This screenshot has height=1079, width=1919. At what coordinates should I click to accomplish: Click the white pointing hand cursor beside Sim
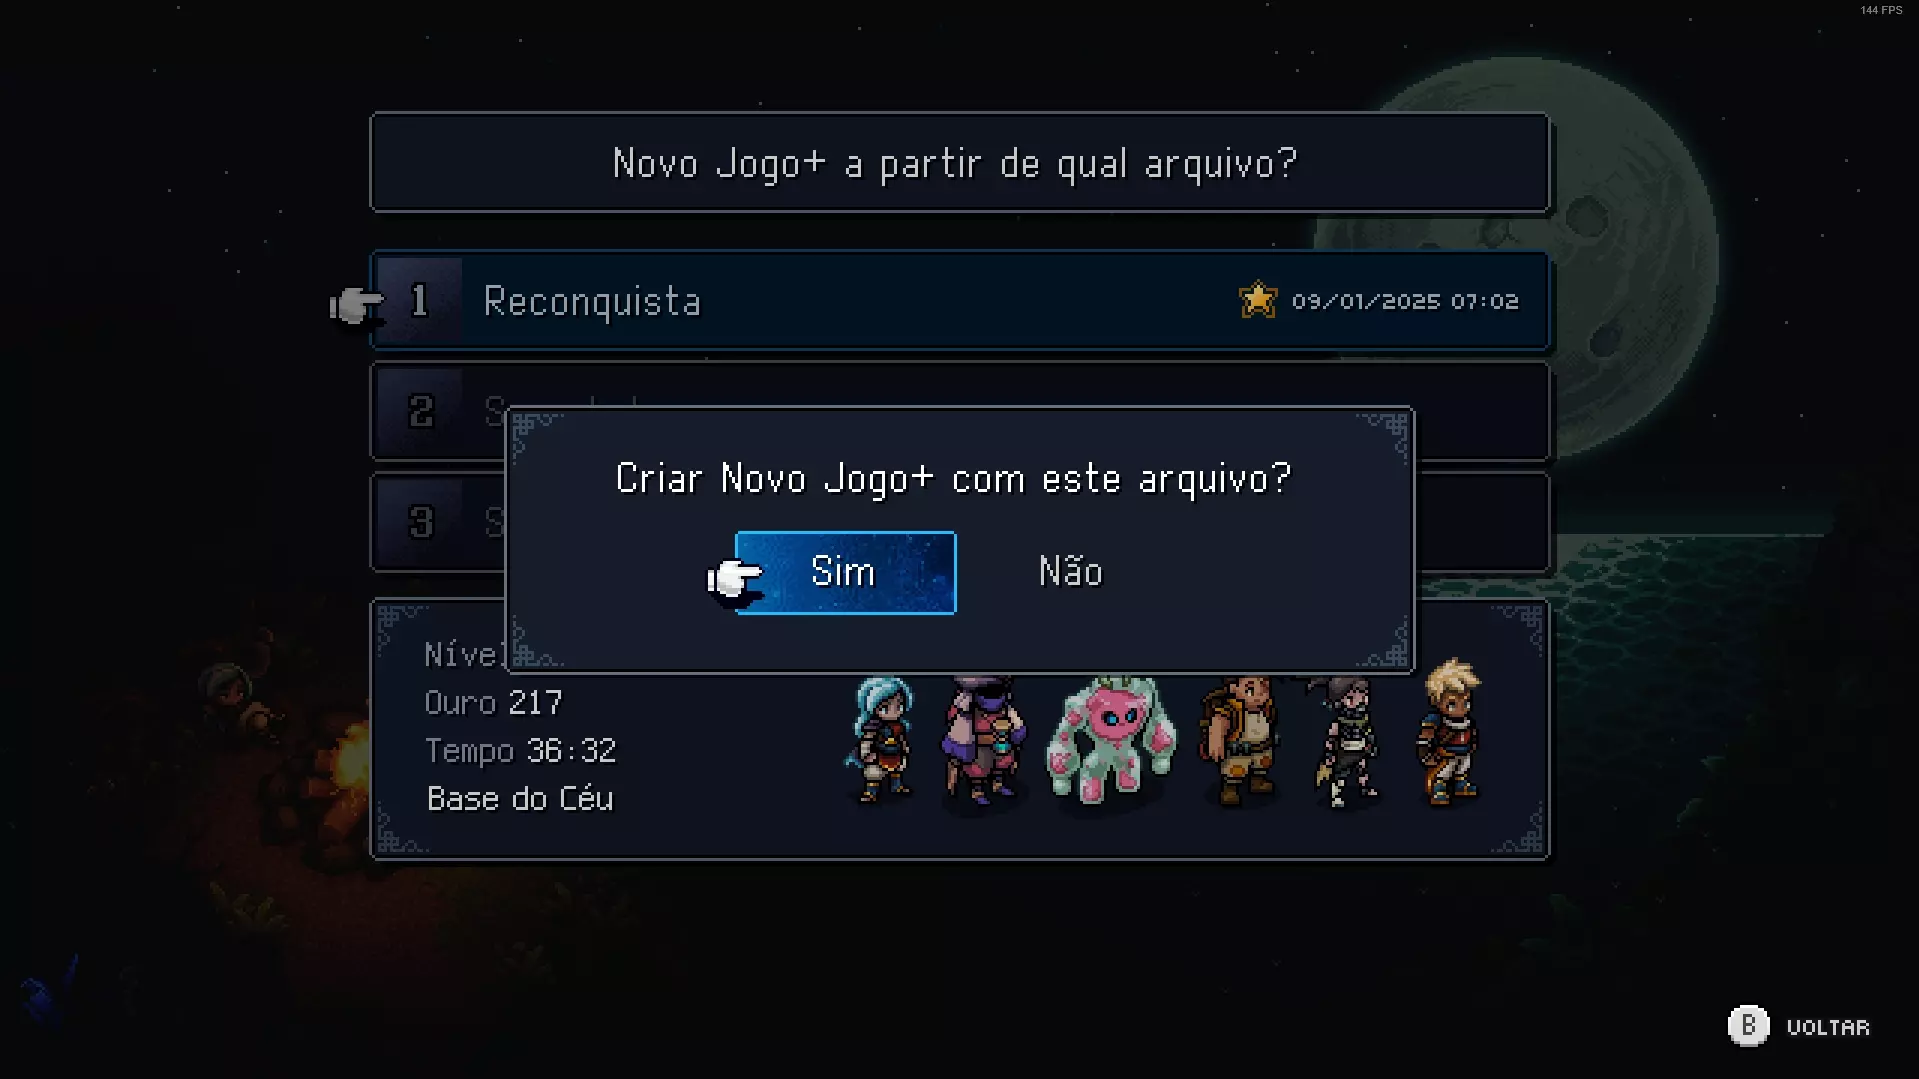click(x=735, y=579)
